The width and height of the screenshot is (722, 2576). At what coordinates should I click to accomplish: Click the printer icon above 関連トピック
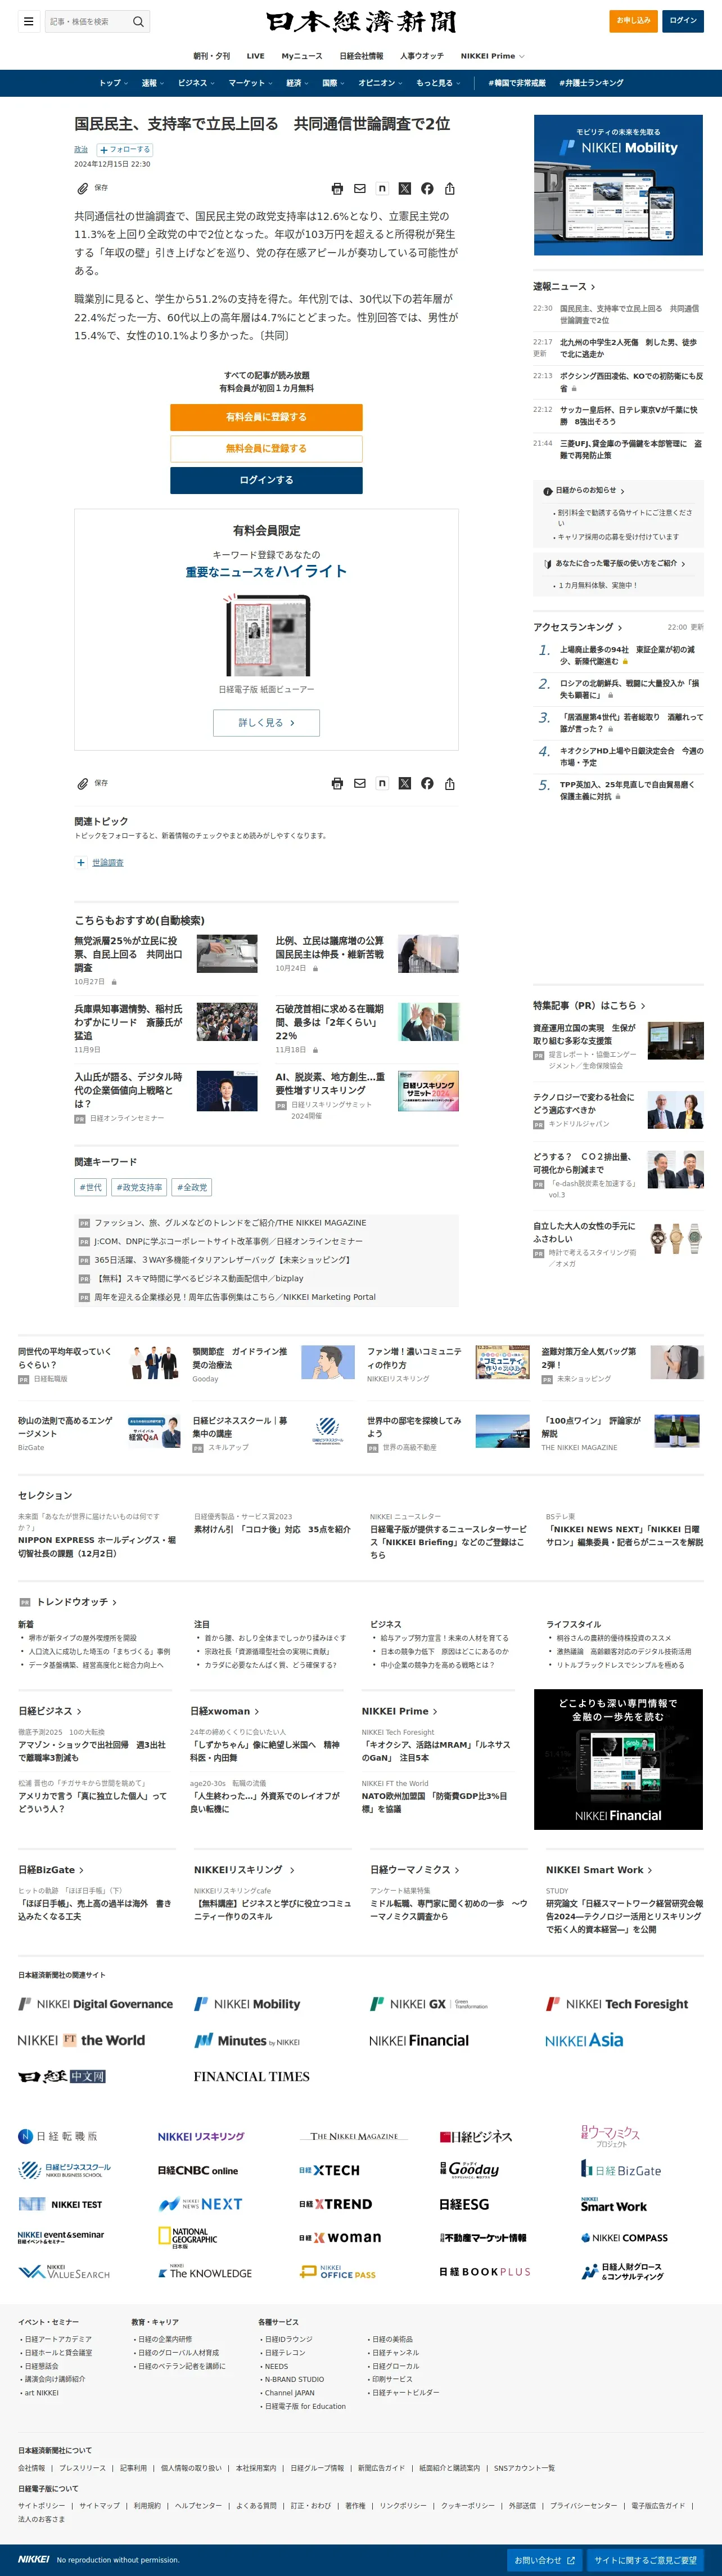click(337, 784)
